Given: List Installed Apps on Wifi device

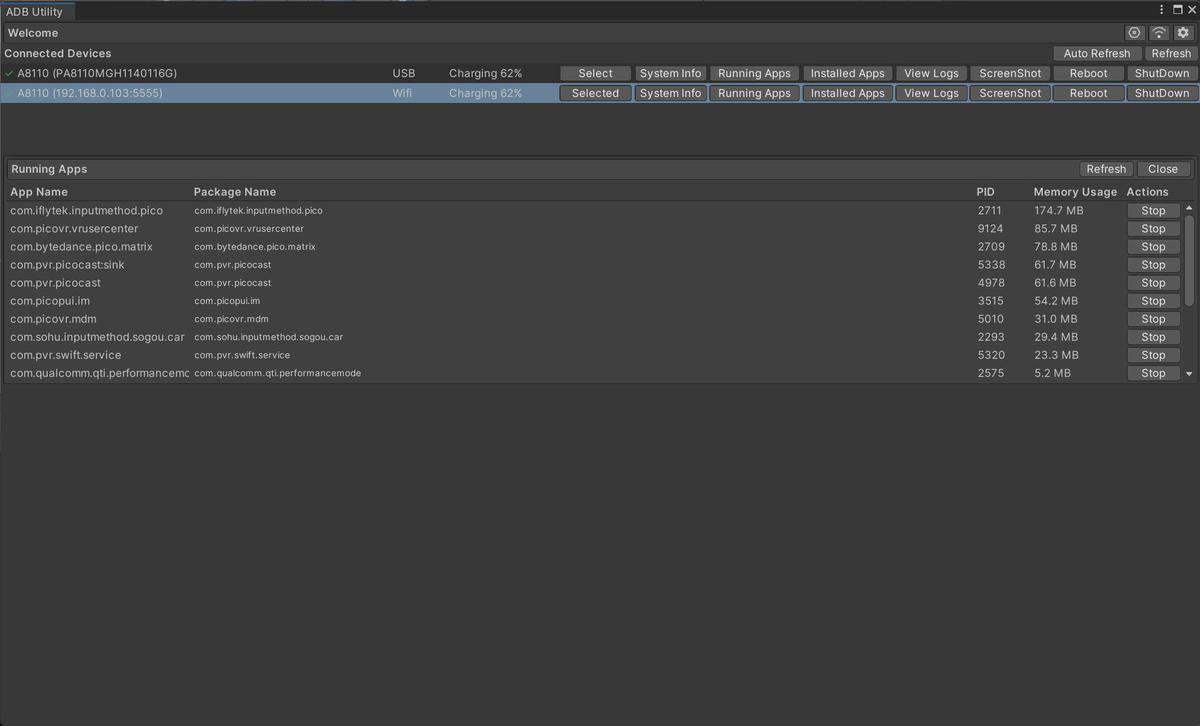Looking at the screenshot, I should tap(848, 93).
